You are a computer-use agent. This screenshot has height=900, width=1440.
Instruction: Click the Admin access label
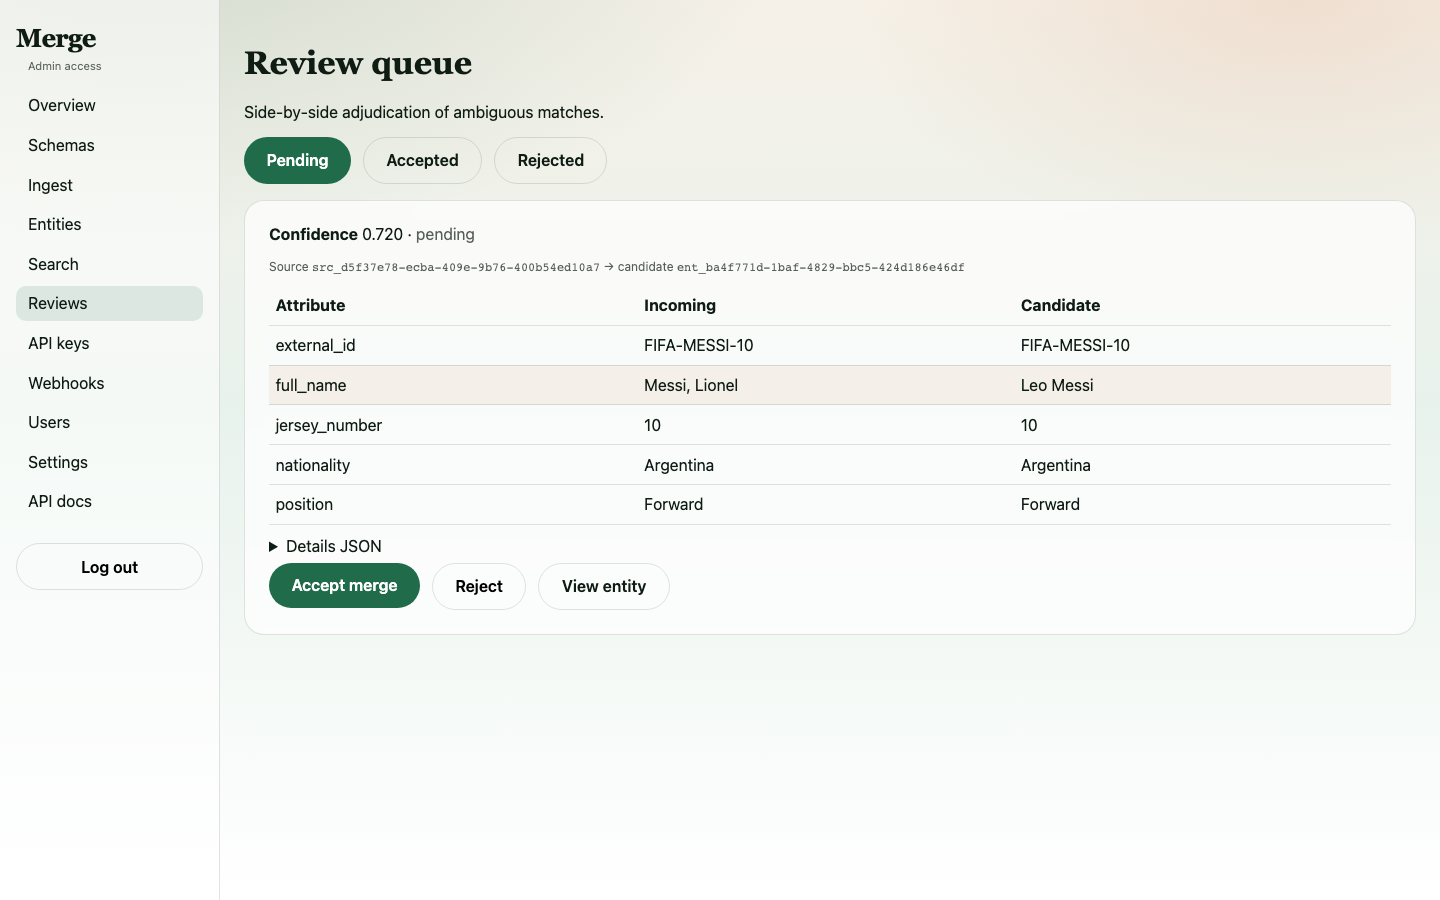[x=65, y=66]
